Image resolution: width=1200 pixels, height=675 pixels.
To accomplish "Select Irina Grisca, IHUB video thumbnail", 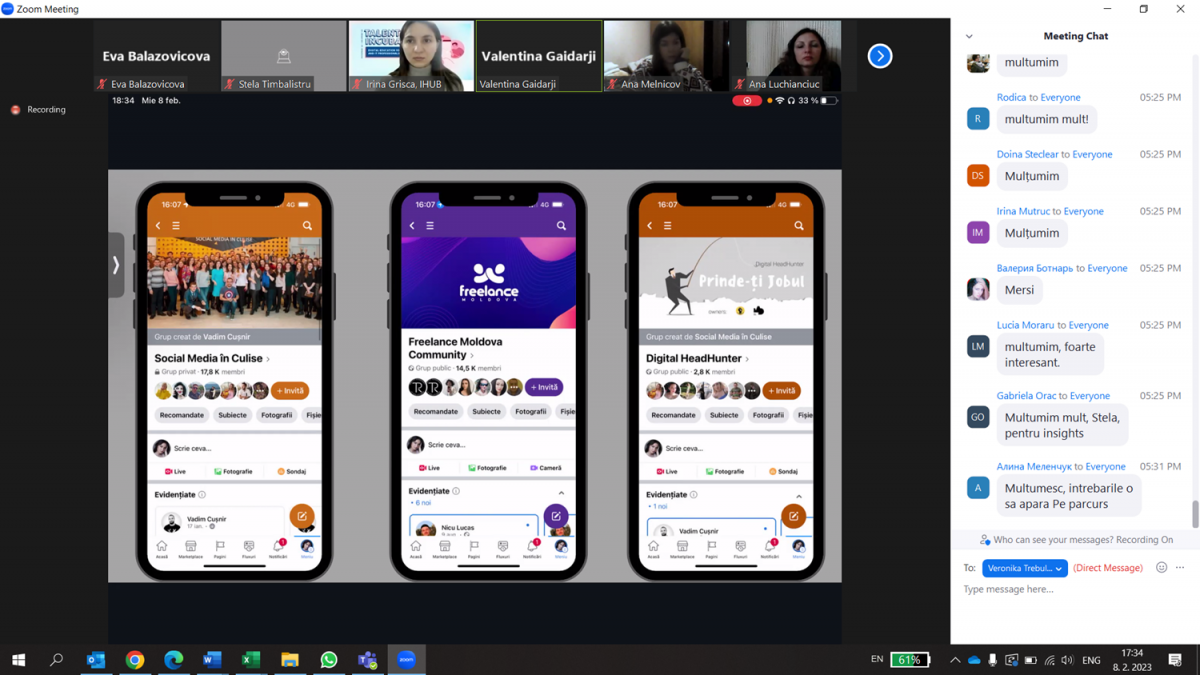I will click(411, 56).
